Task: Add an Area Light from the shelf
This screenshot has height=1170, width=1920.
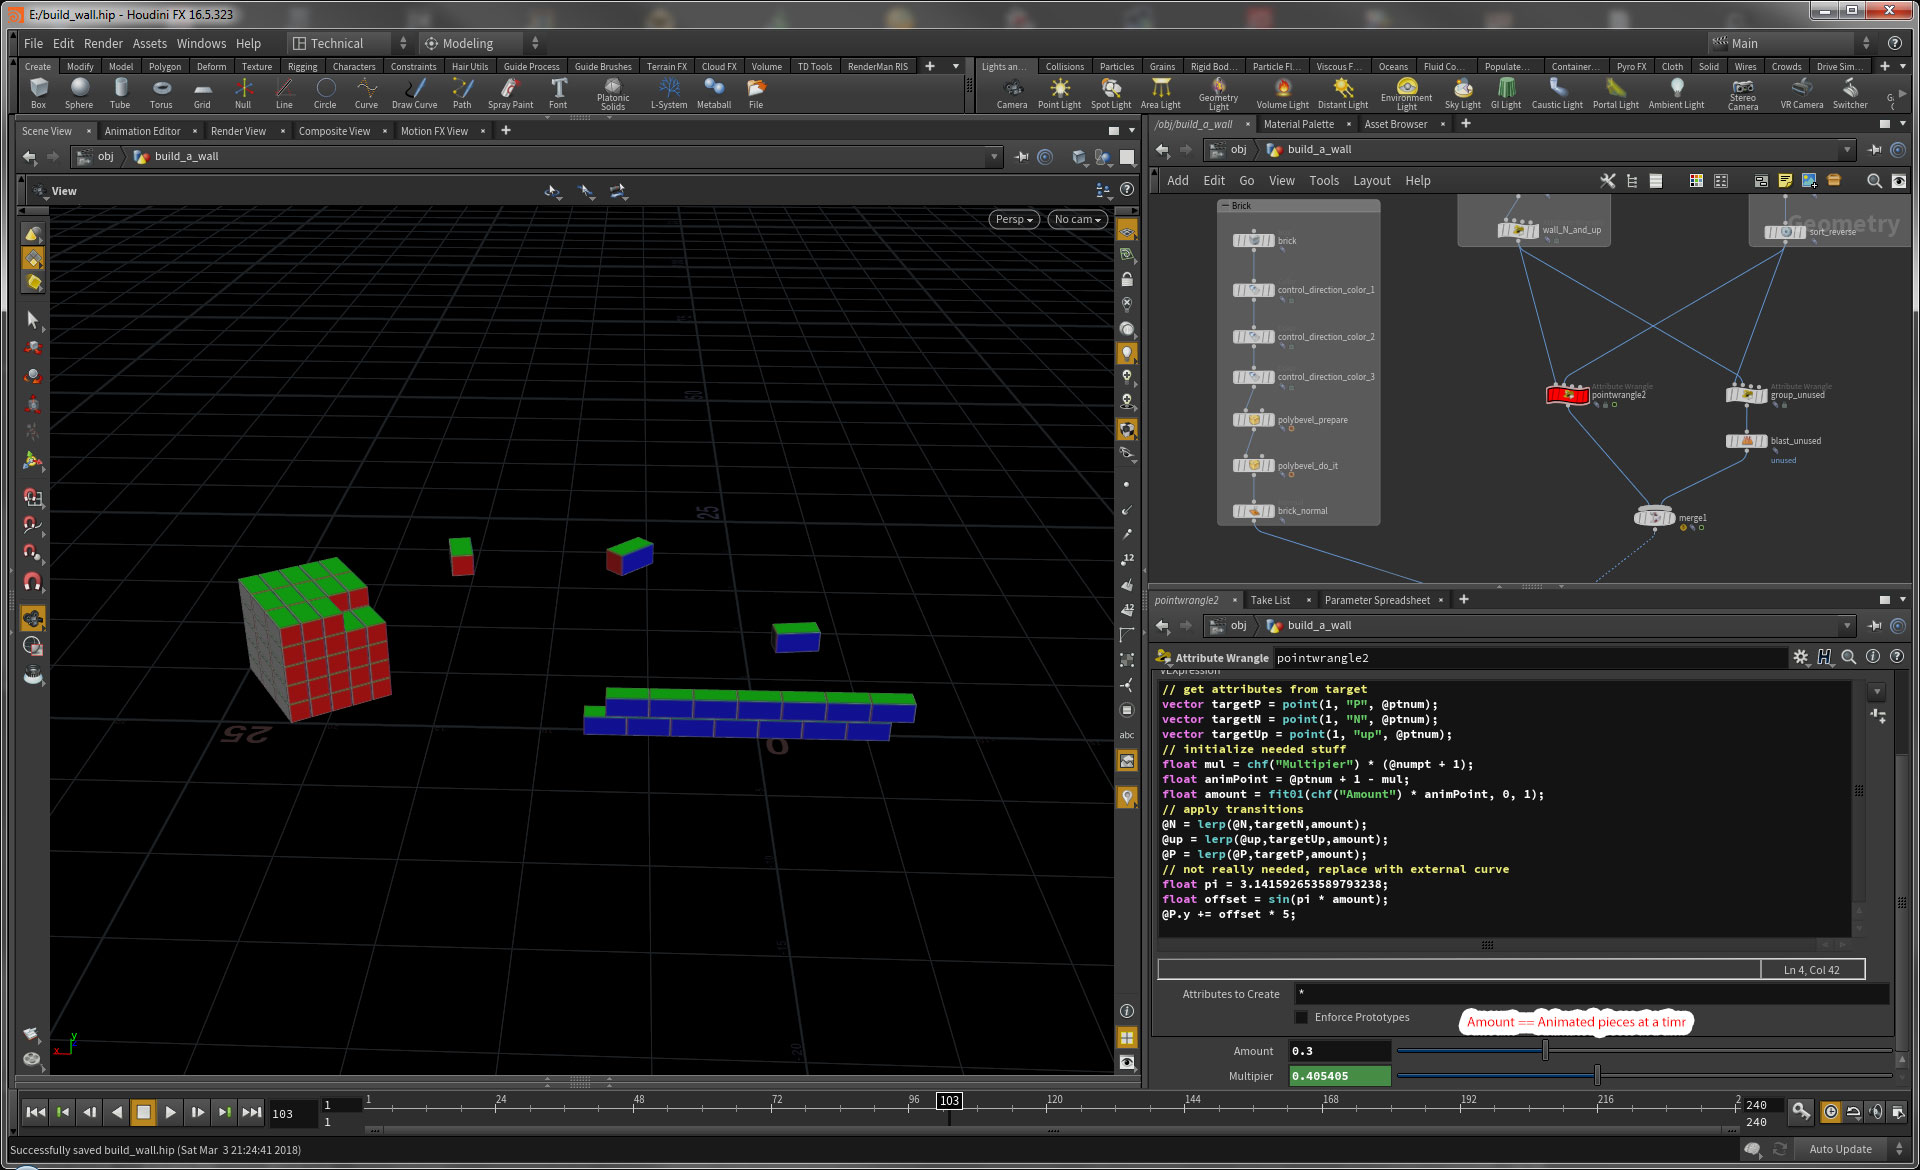Action: [x=1161, y=93]
